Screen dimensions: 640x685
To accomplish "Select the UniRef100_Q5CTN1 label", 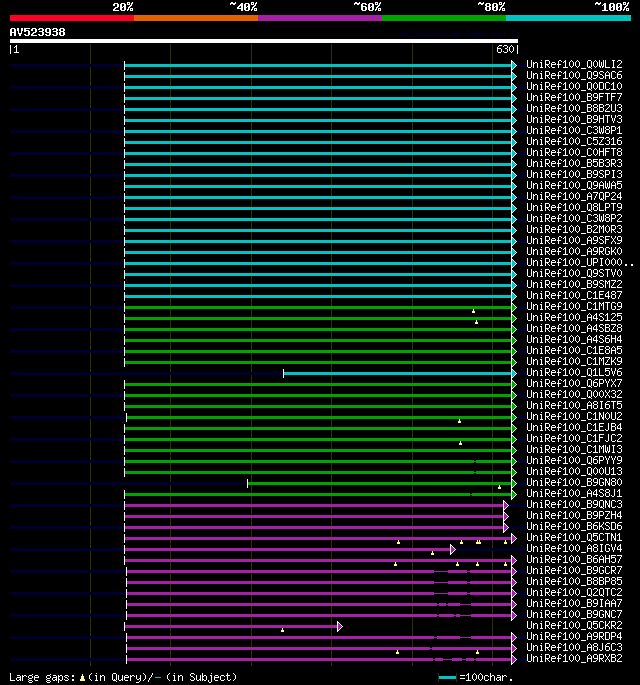I will click(574, 538).
